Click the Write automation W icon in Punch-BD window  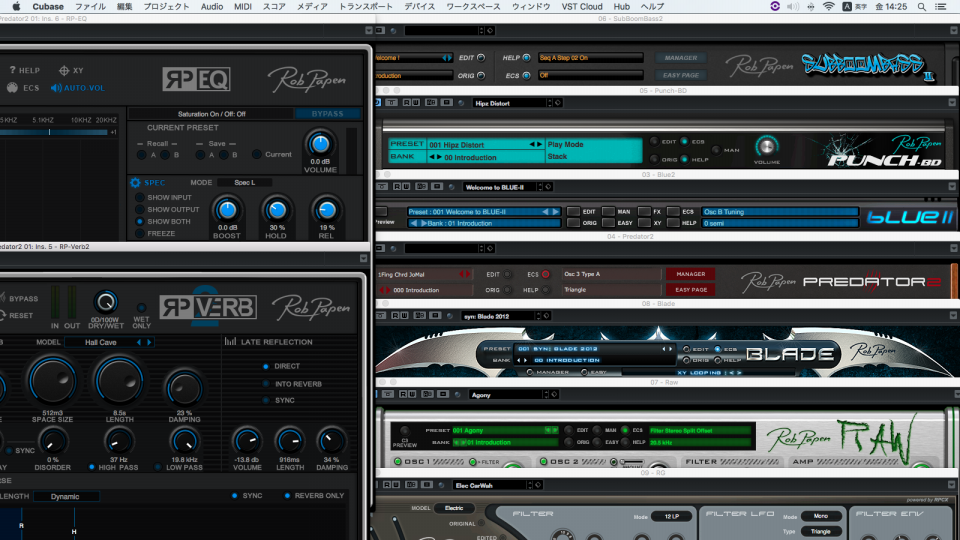416,103
